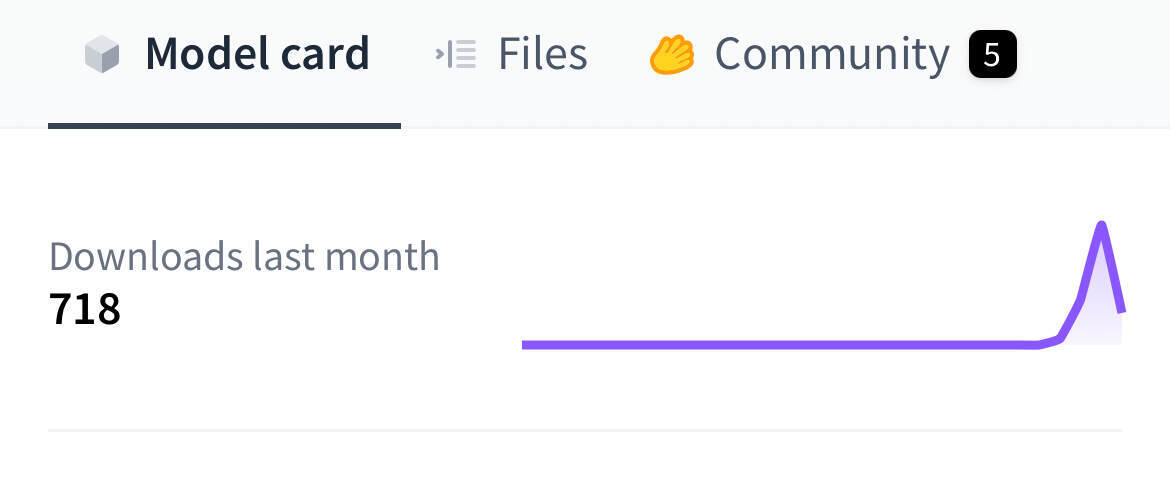This screenshot has width=1170, height=488.
Task: Click the divider line below downloads section
Action: [x=585, y=431]
